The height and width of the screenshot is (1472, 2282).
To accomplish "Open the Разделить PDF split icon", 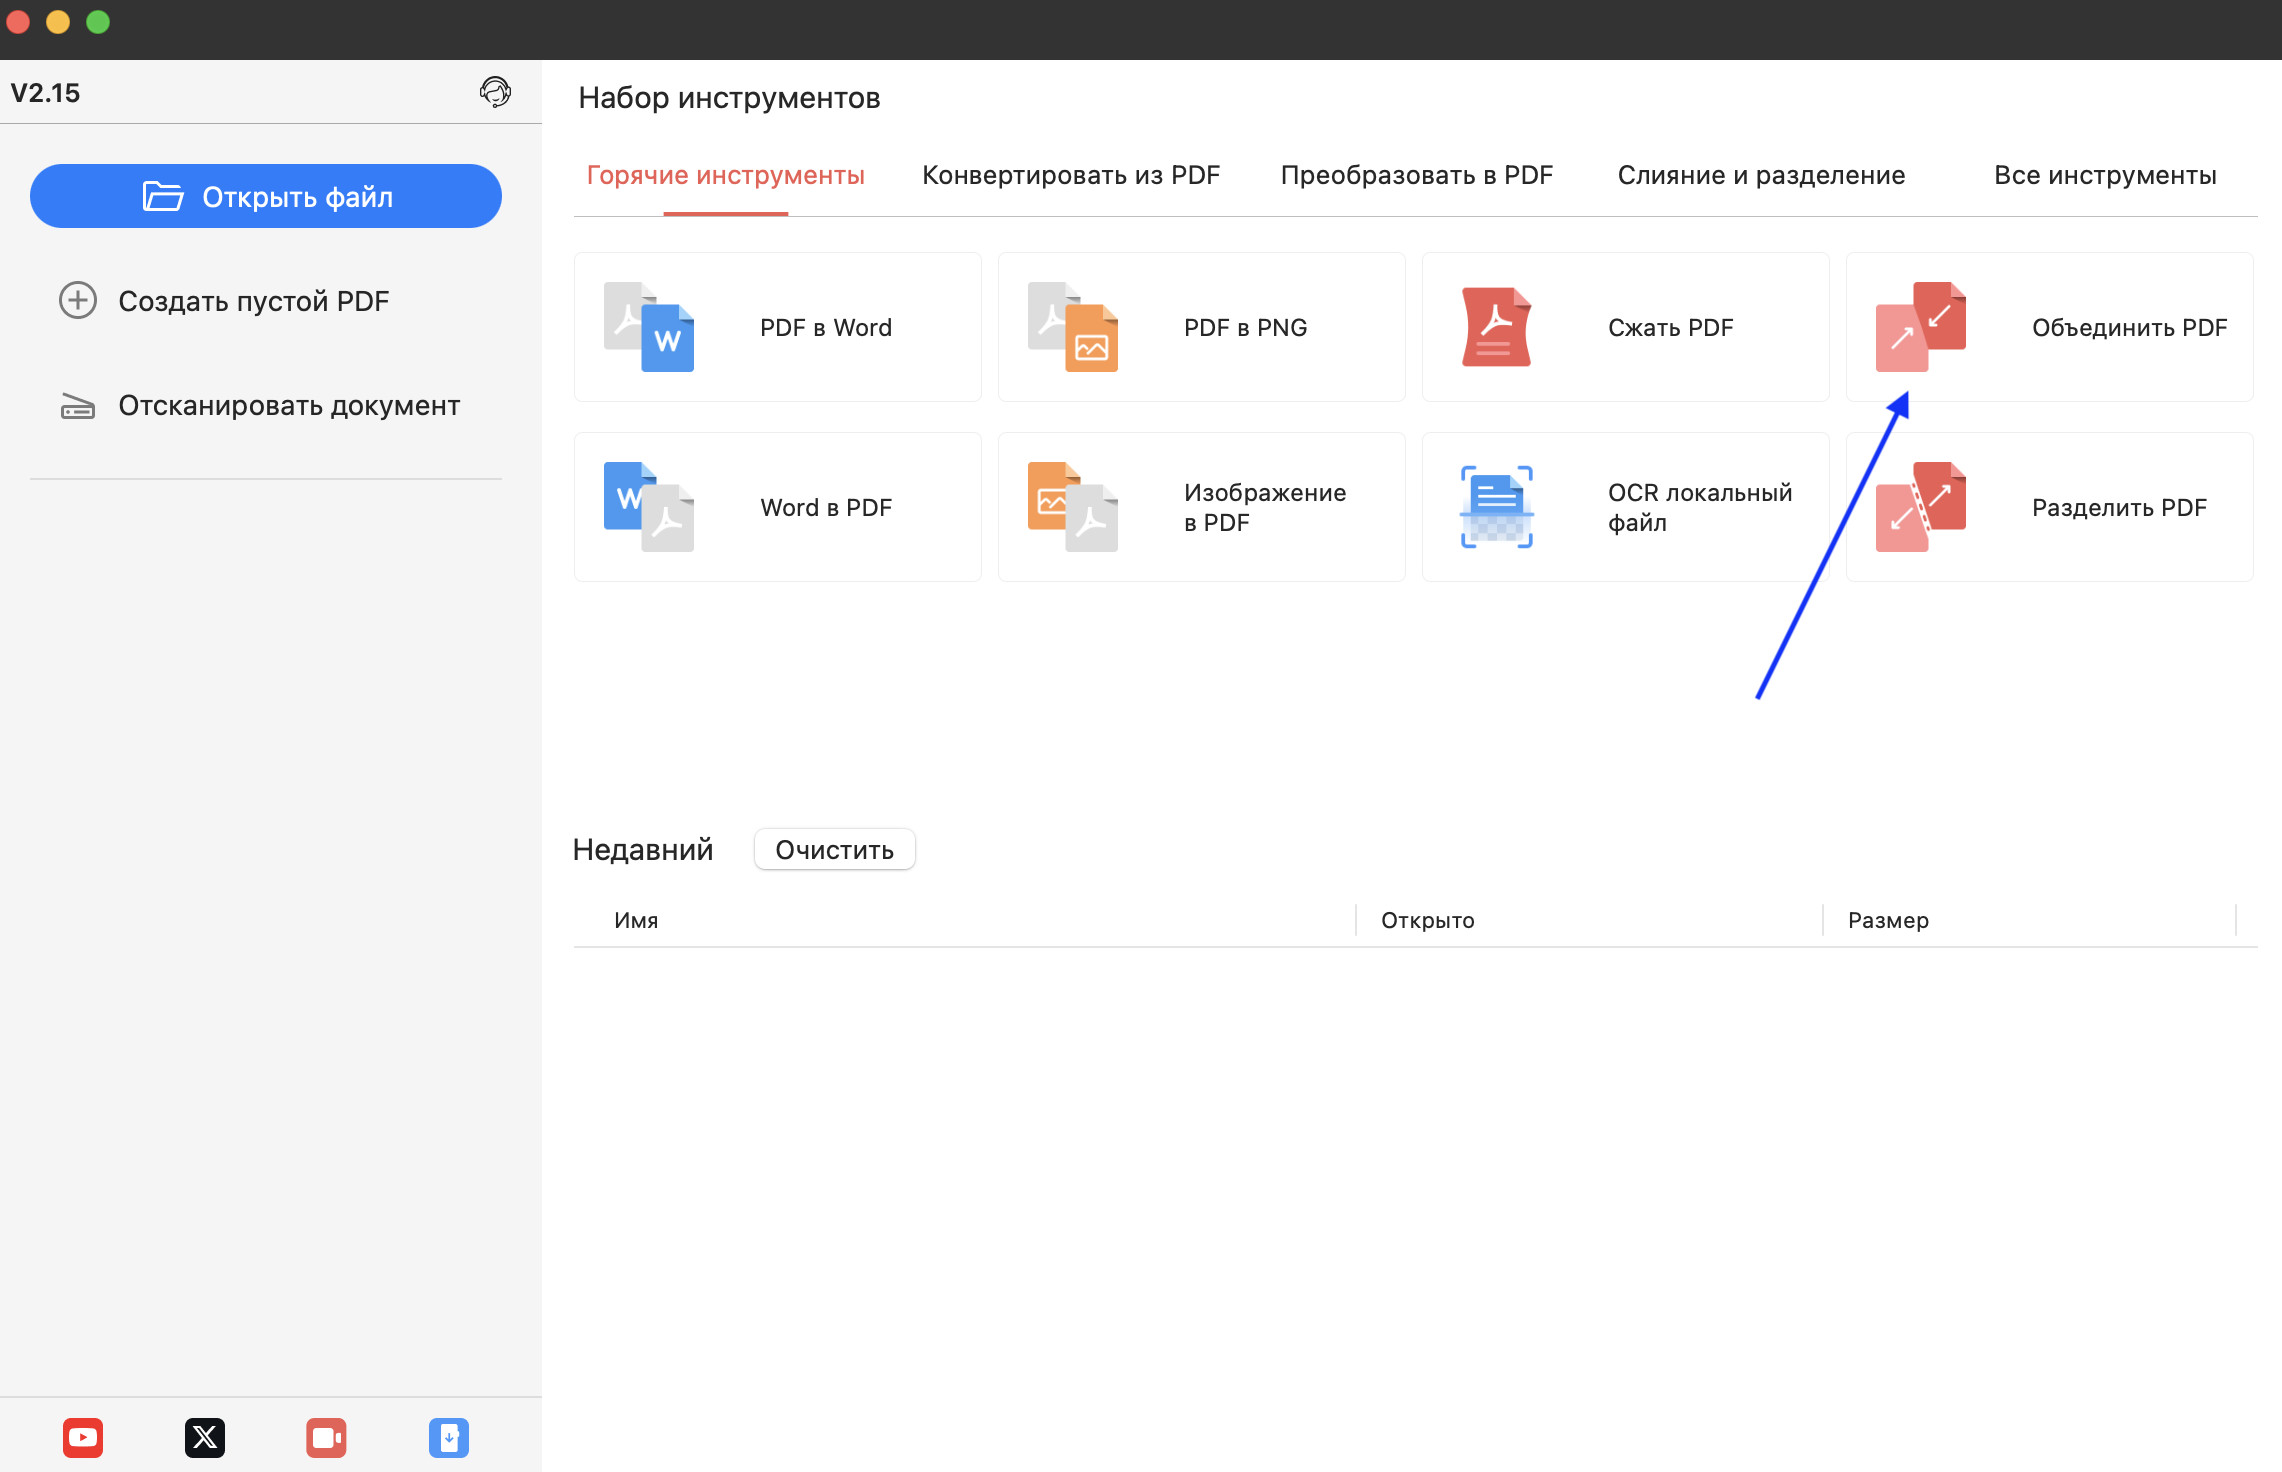I will tap(1920, 507).
